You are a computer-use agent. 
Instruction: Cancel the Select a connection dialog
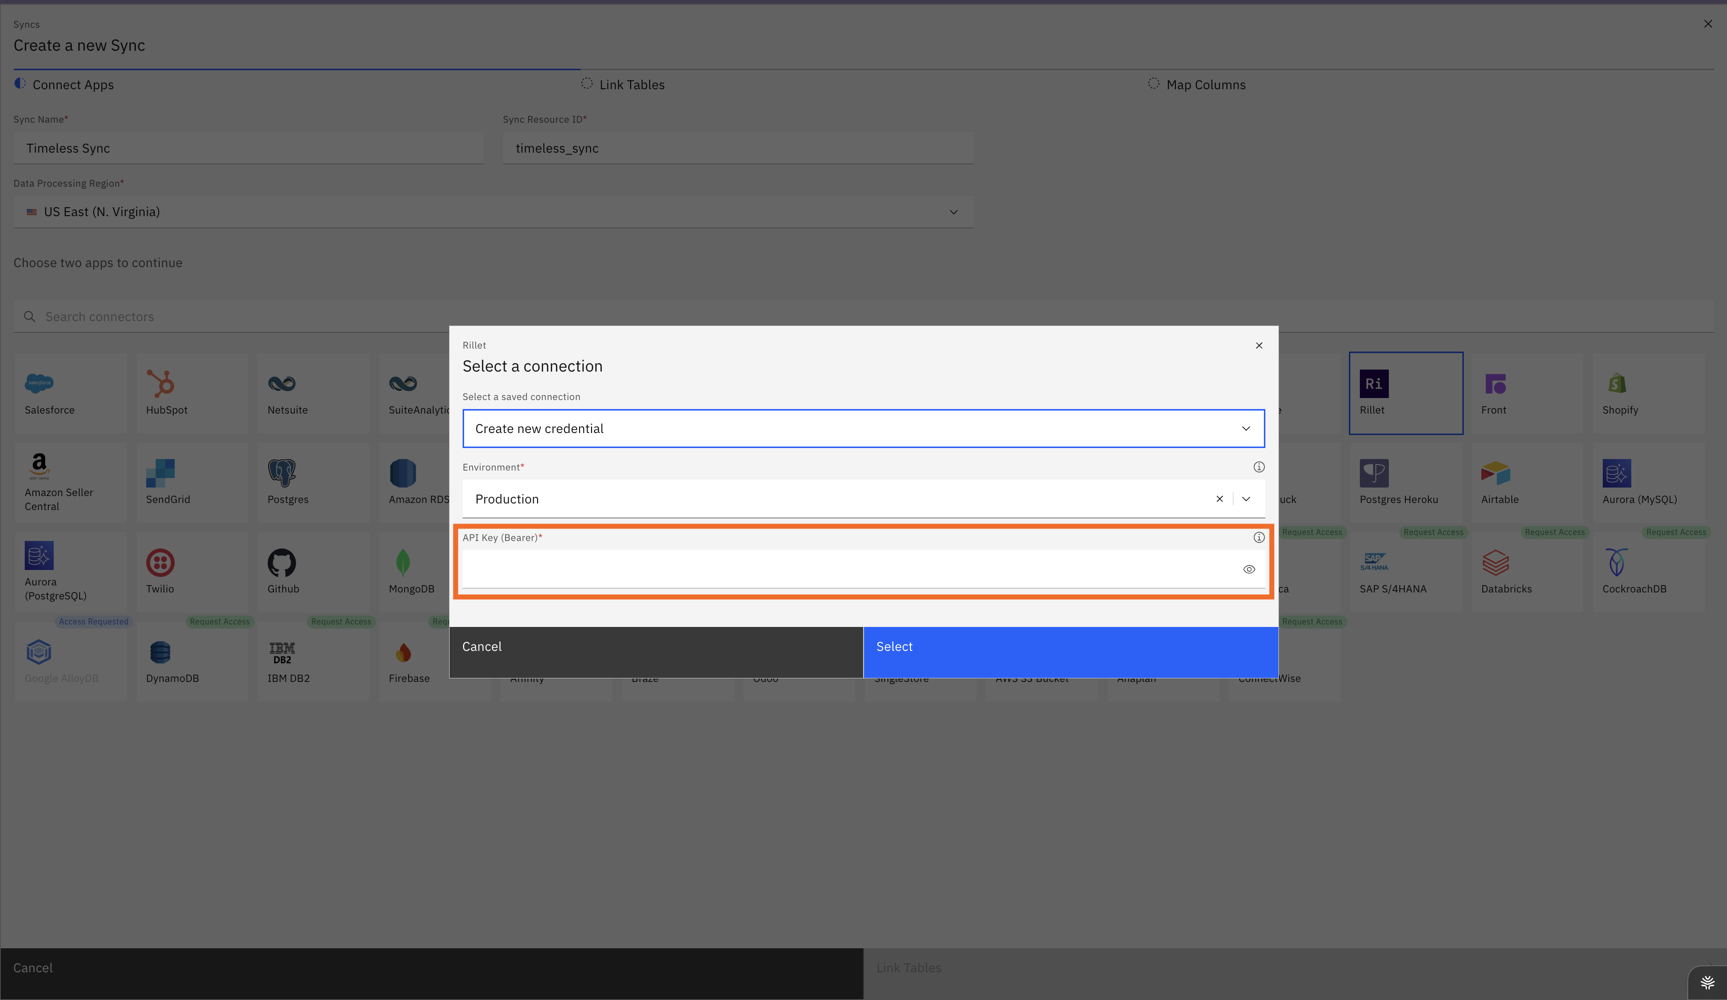[656, 647]
